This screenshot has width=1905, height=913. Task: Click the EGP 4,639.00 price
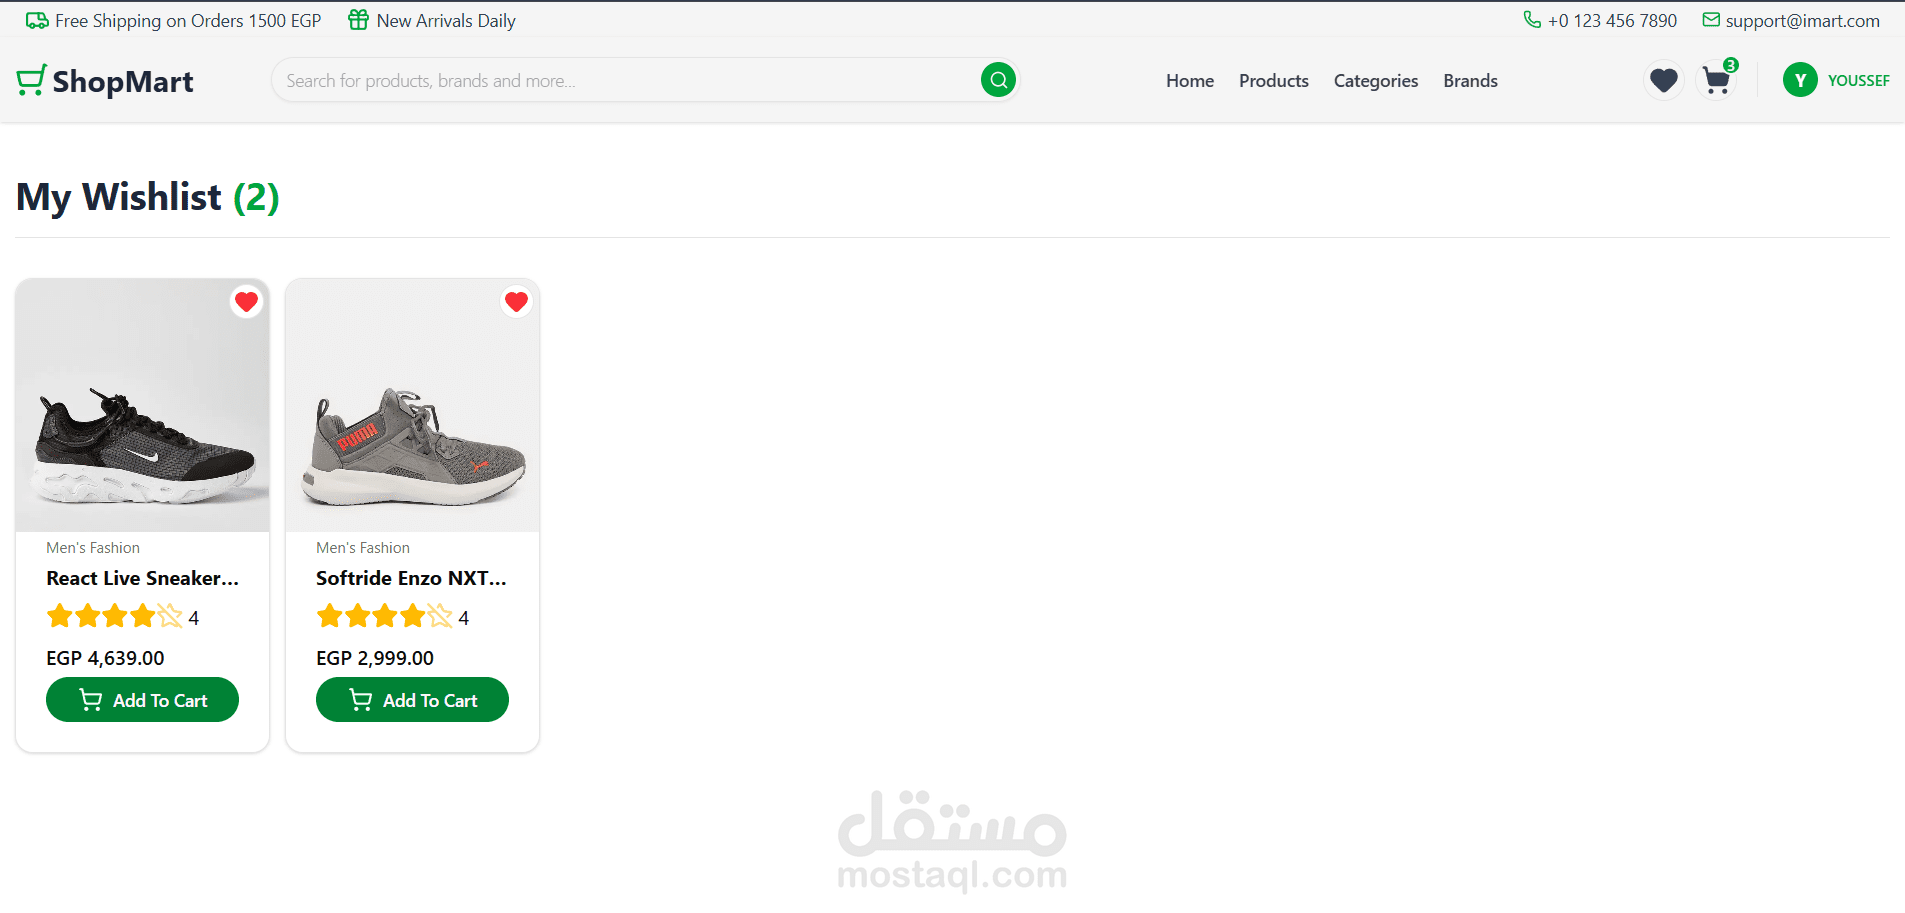tap(105, 658)
